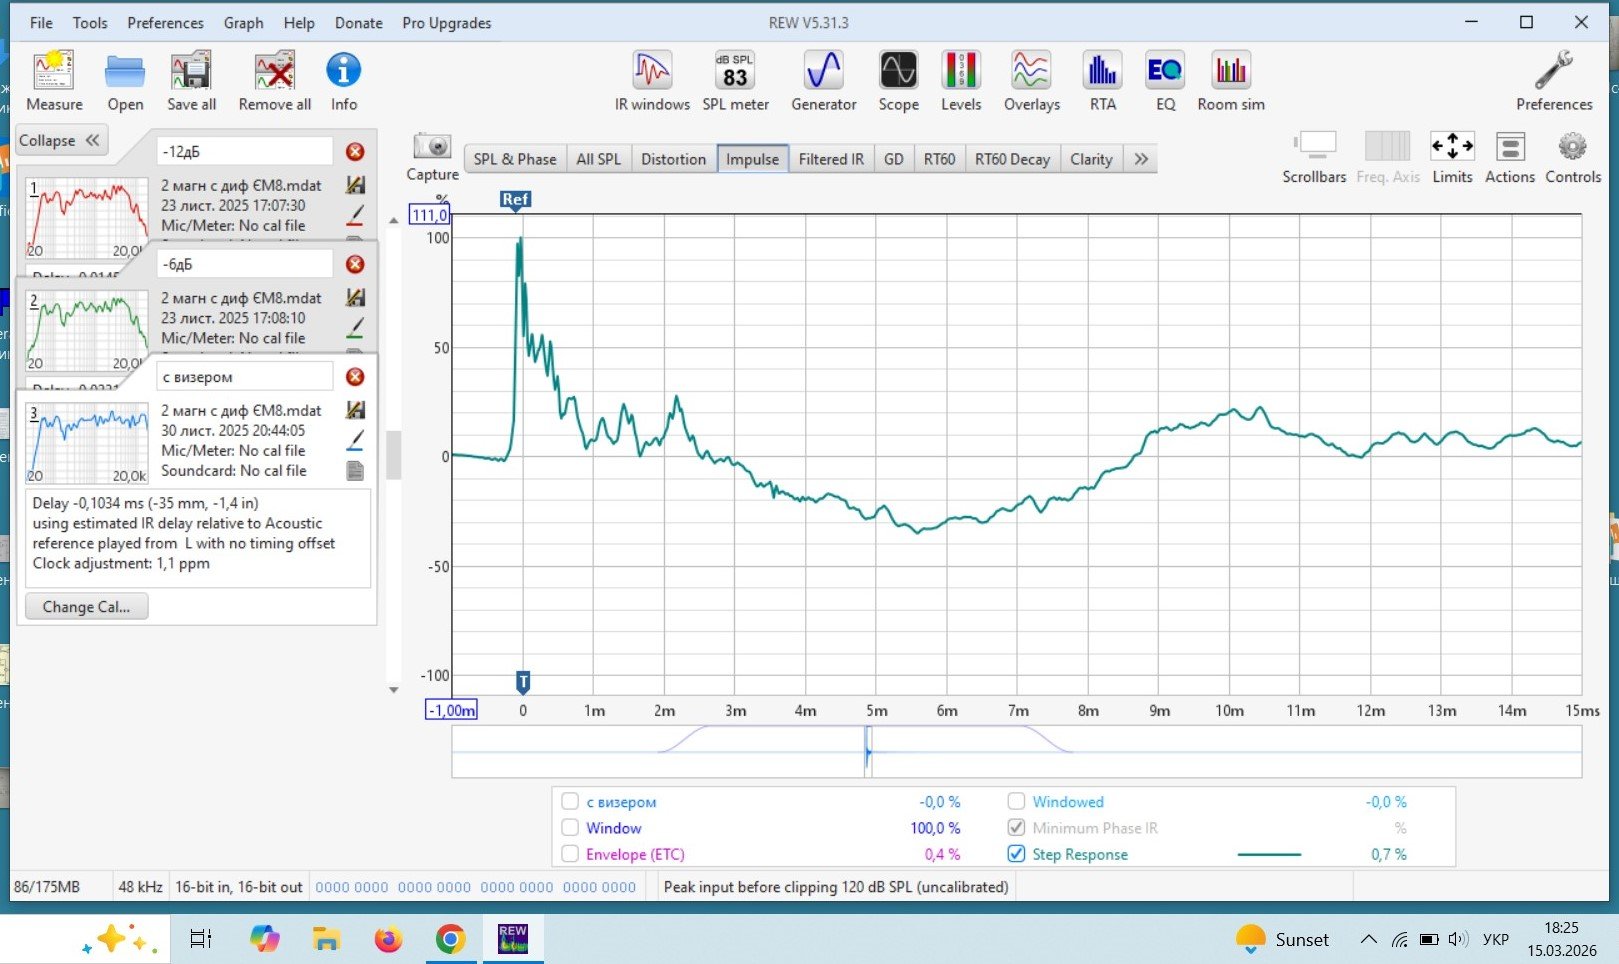
Task: Open a measurement file
Action: [125, 81]
